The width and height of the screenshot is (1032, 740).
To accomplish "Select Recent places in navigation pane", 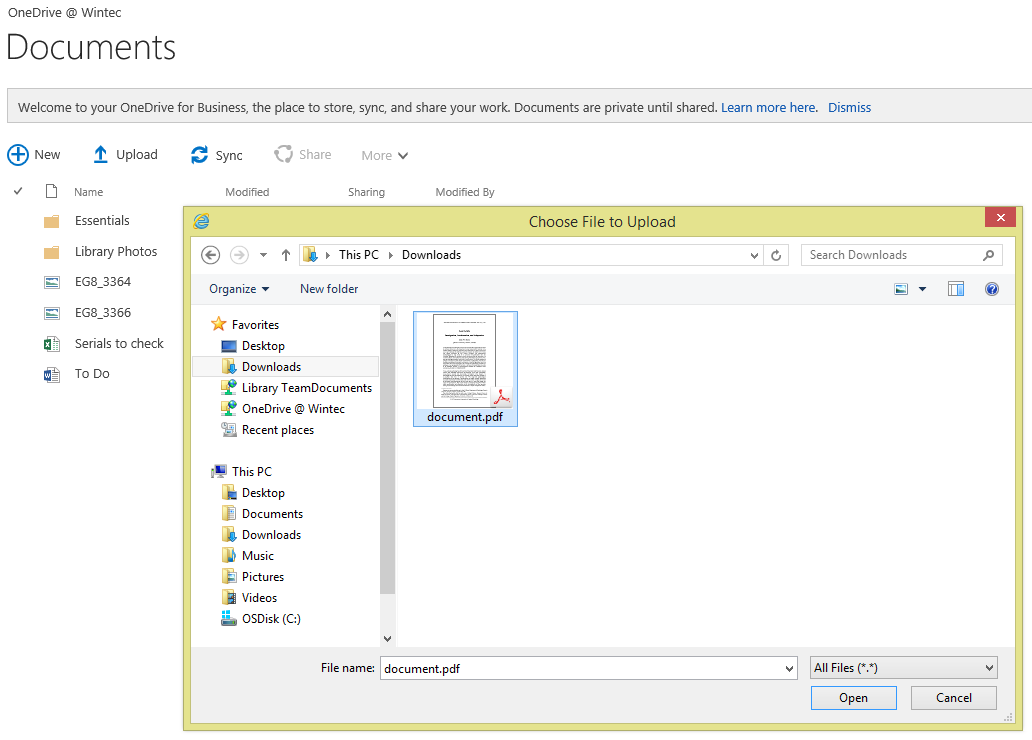I will click(x=278, y=430).
